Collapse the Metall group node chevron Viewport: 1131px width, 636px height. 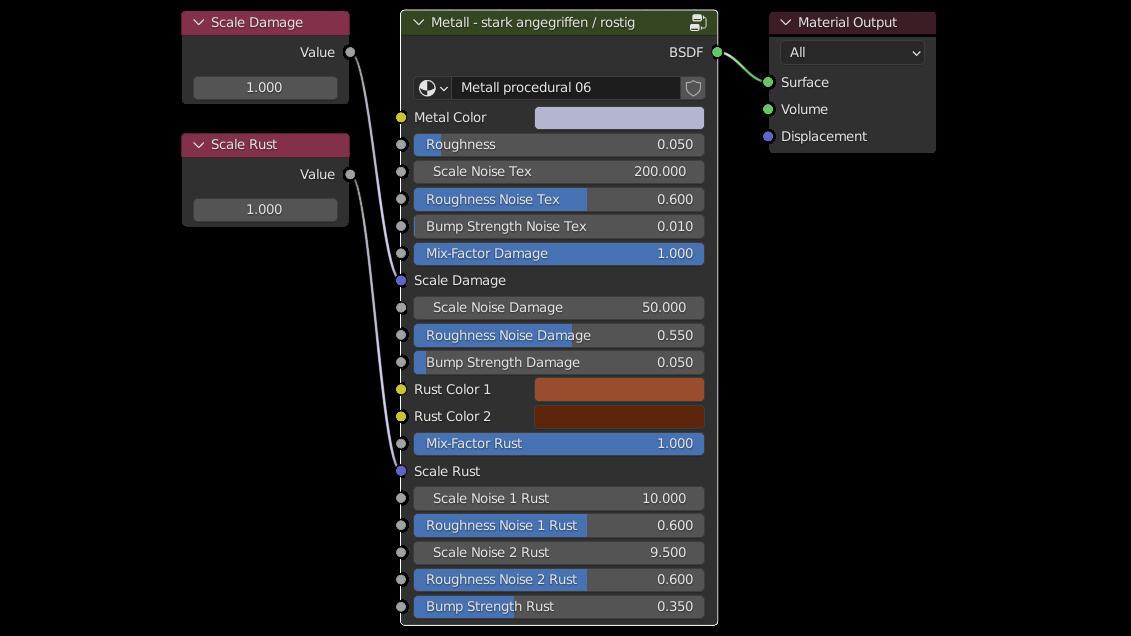[x=418, y=22]
